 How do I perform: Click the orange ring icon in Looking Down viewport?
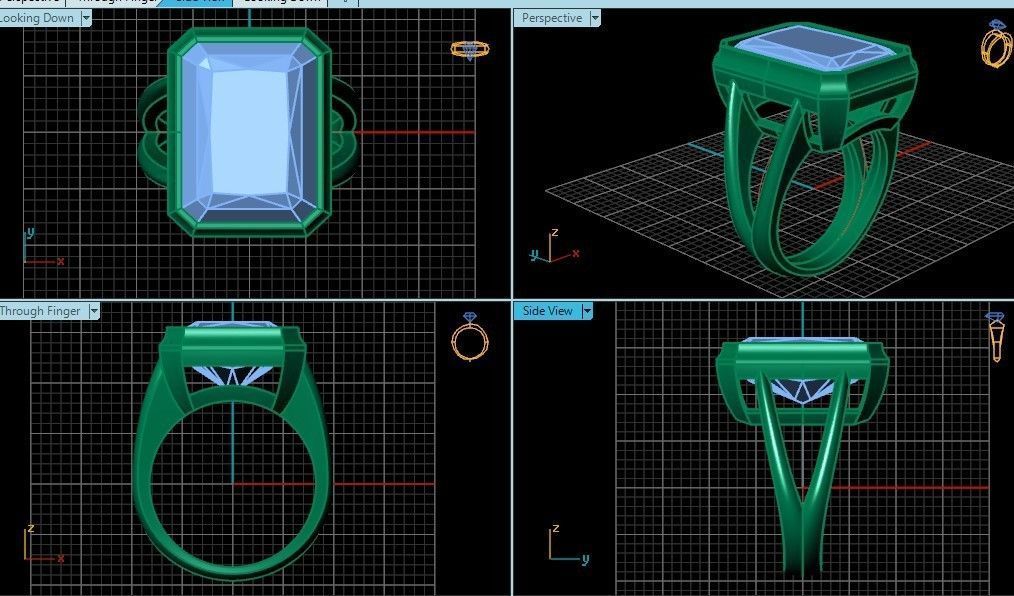tap(470, 50)
